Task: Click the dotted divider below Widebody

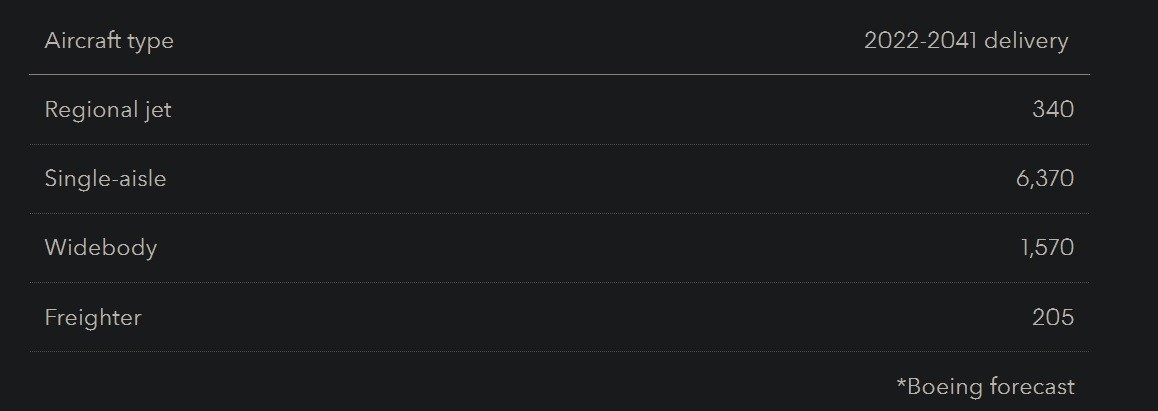Action: point(559,282)
